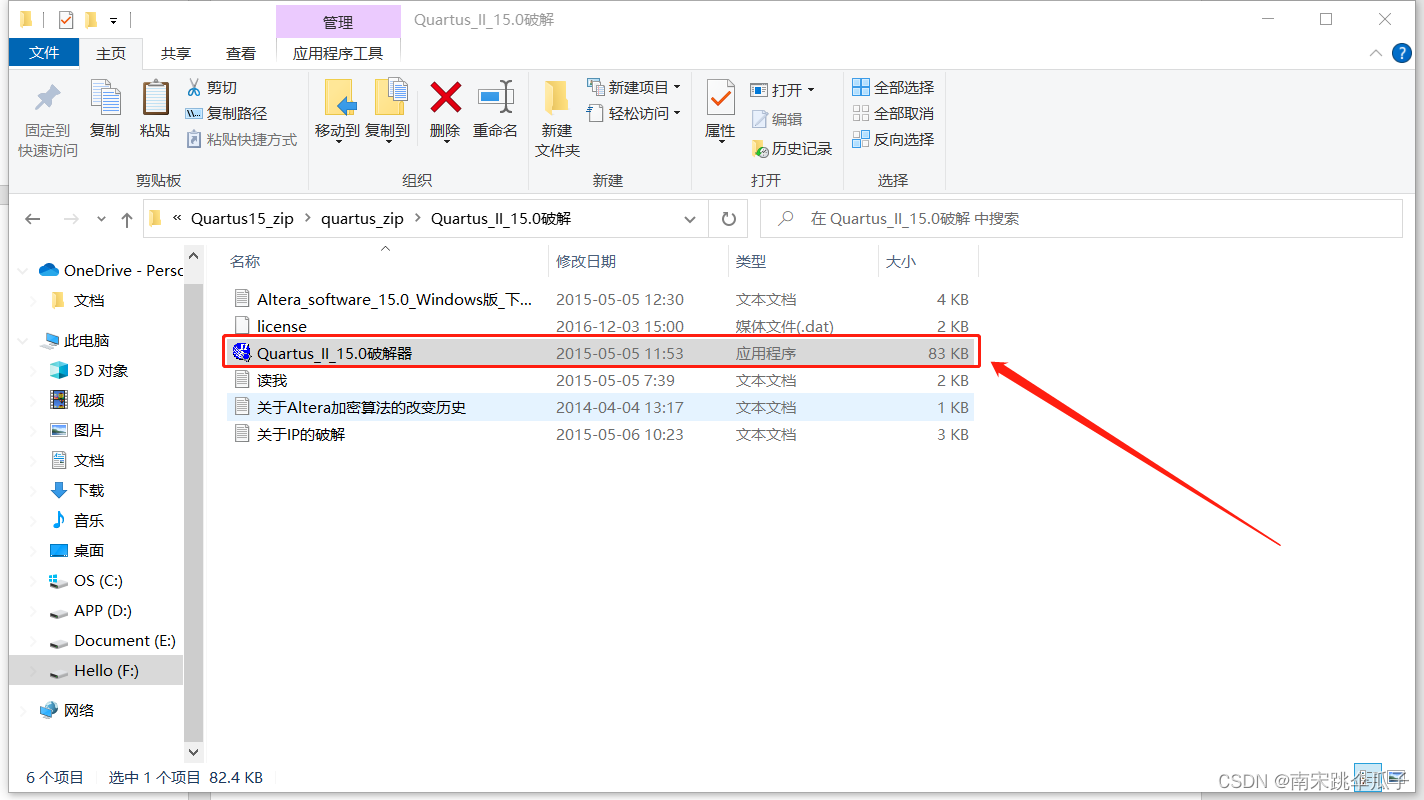Collapse the This PC (此电脑) node
The height and width of the screenshot is (800, 1424).
[23, 341]
